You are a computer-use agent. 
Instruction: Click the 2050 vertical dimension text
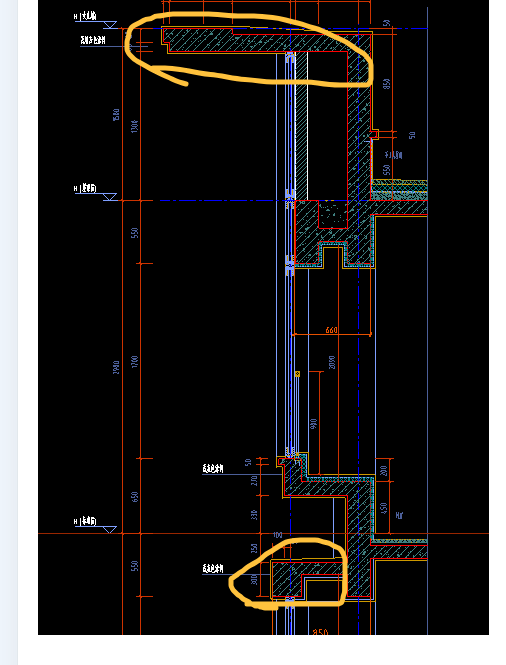(x=332, y=362)
